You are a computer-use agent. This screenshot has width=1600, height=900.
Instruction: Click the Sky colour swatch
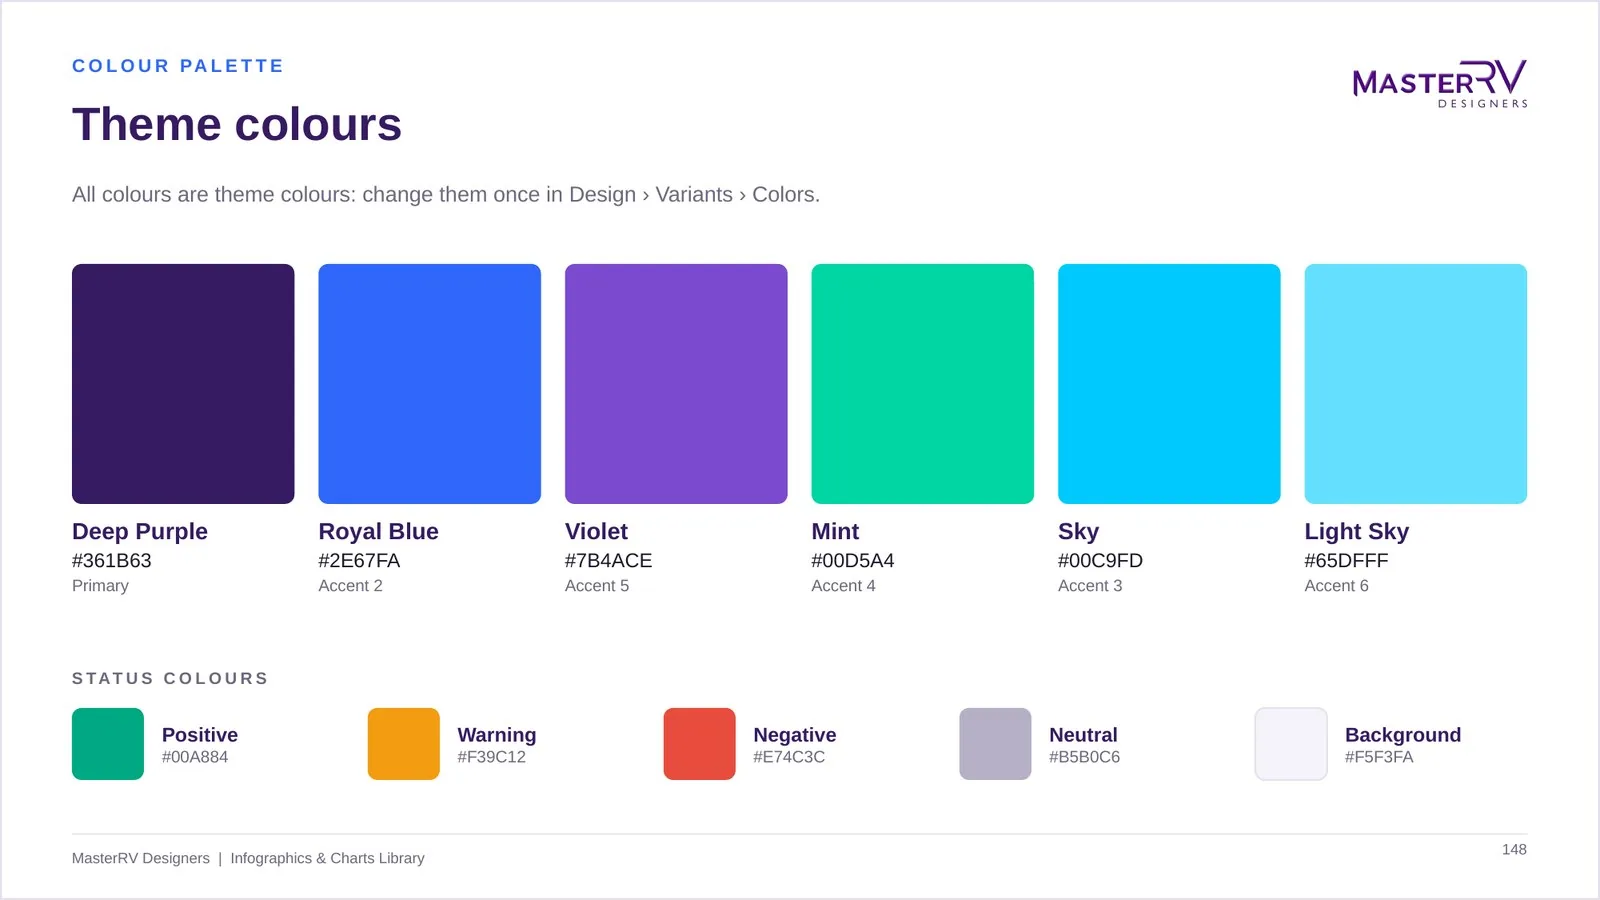(x=1169, y=384)
